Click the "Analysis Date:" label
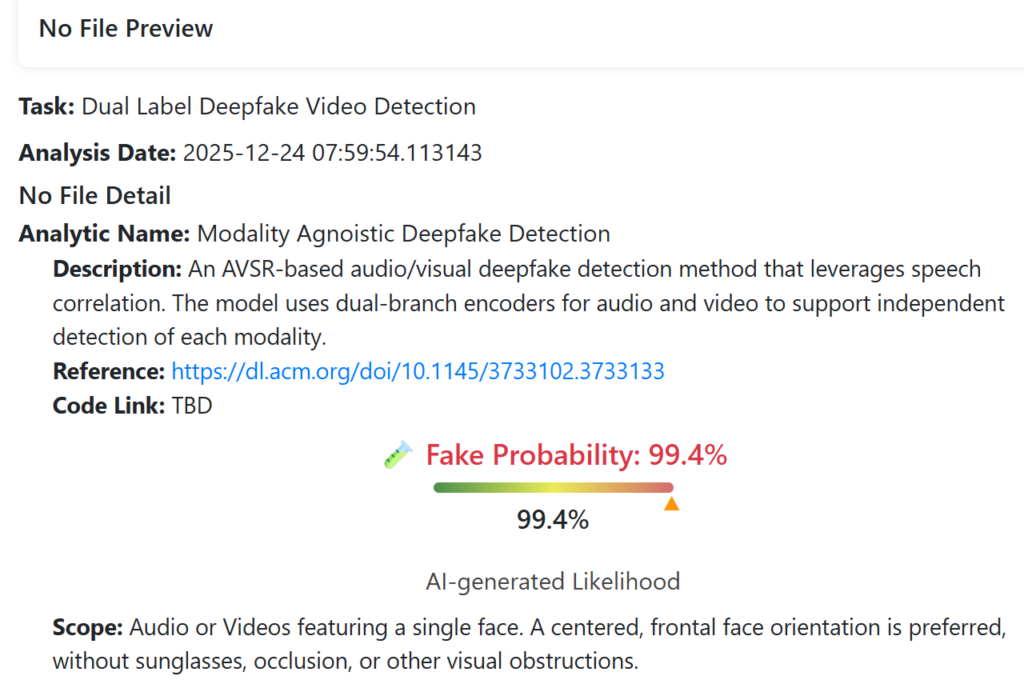 97,153
